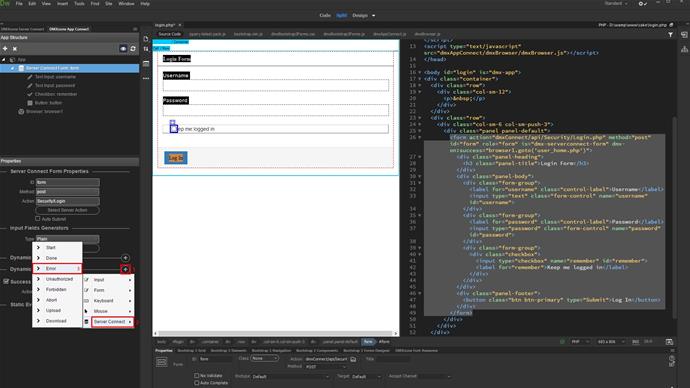Choose Upload from the events menu
This screenshot has height=388, width=690.
(x=57, y=310)
